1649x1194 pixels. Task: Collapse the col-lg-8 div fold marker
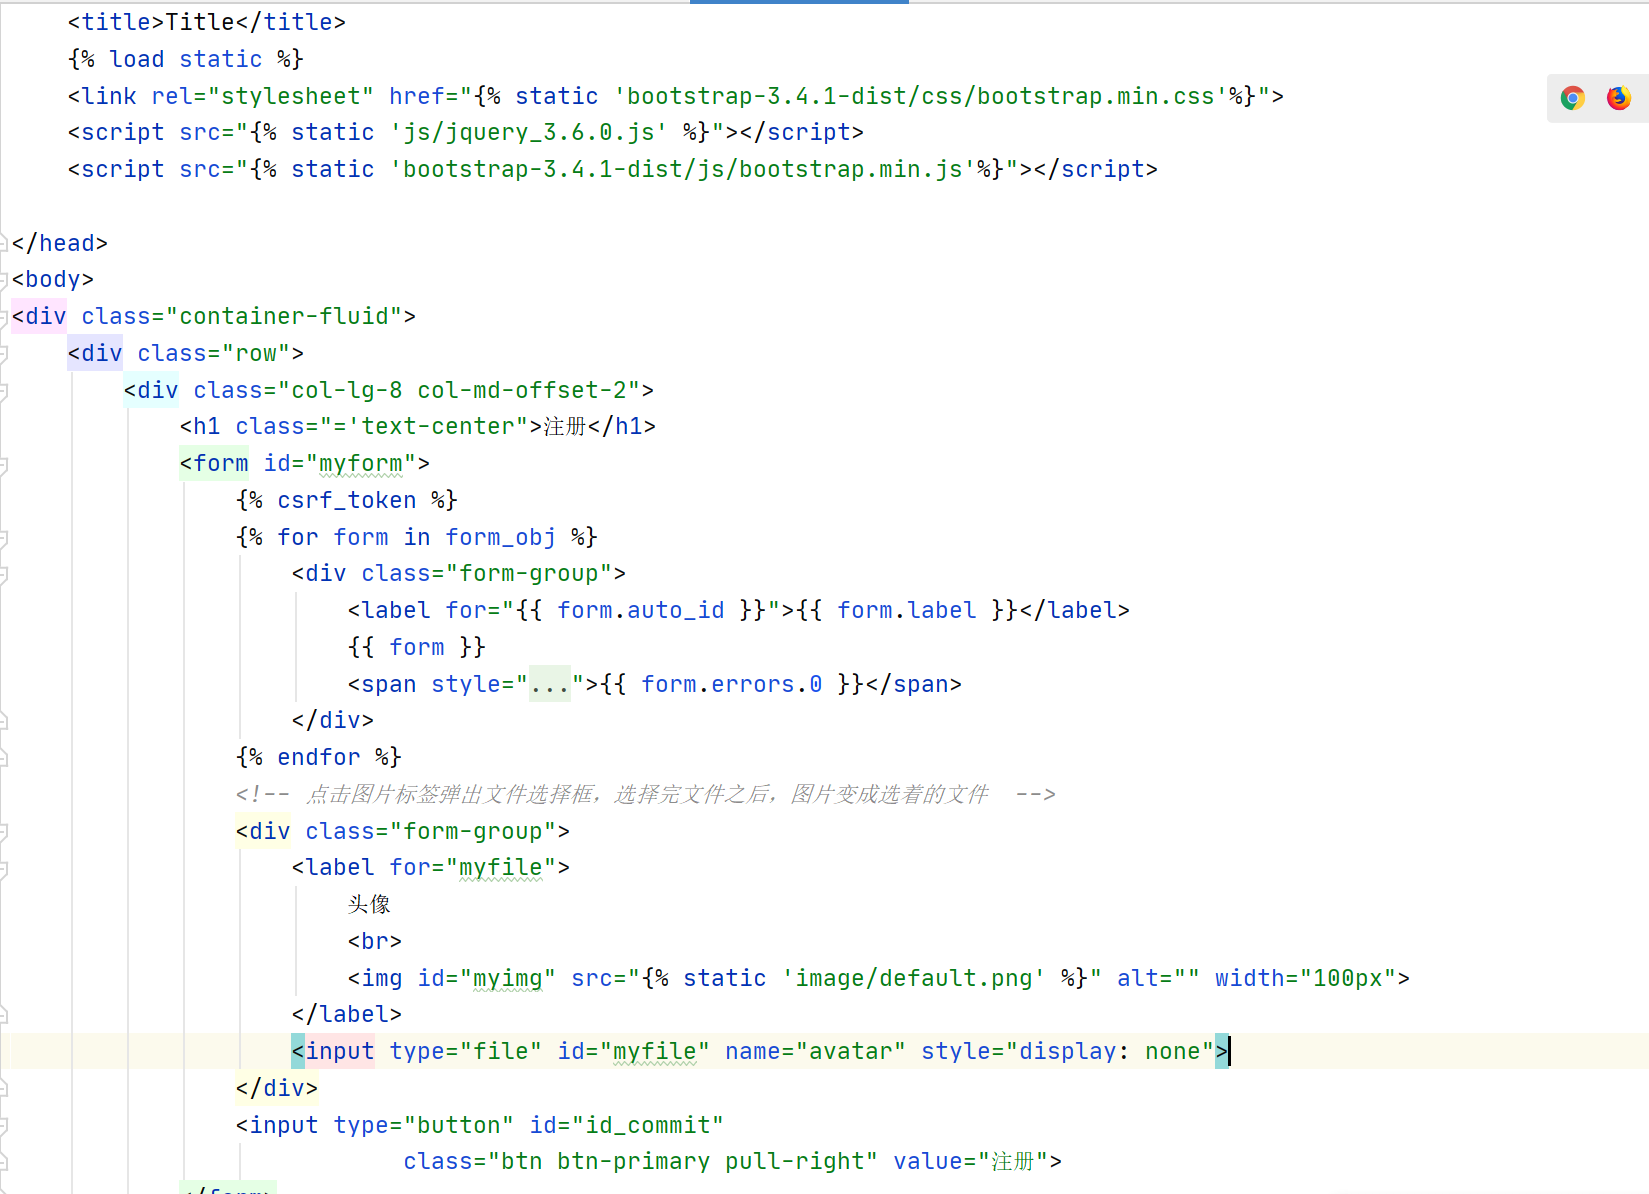pos(4,391)
